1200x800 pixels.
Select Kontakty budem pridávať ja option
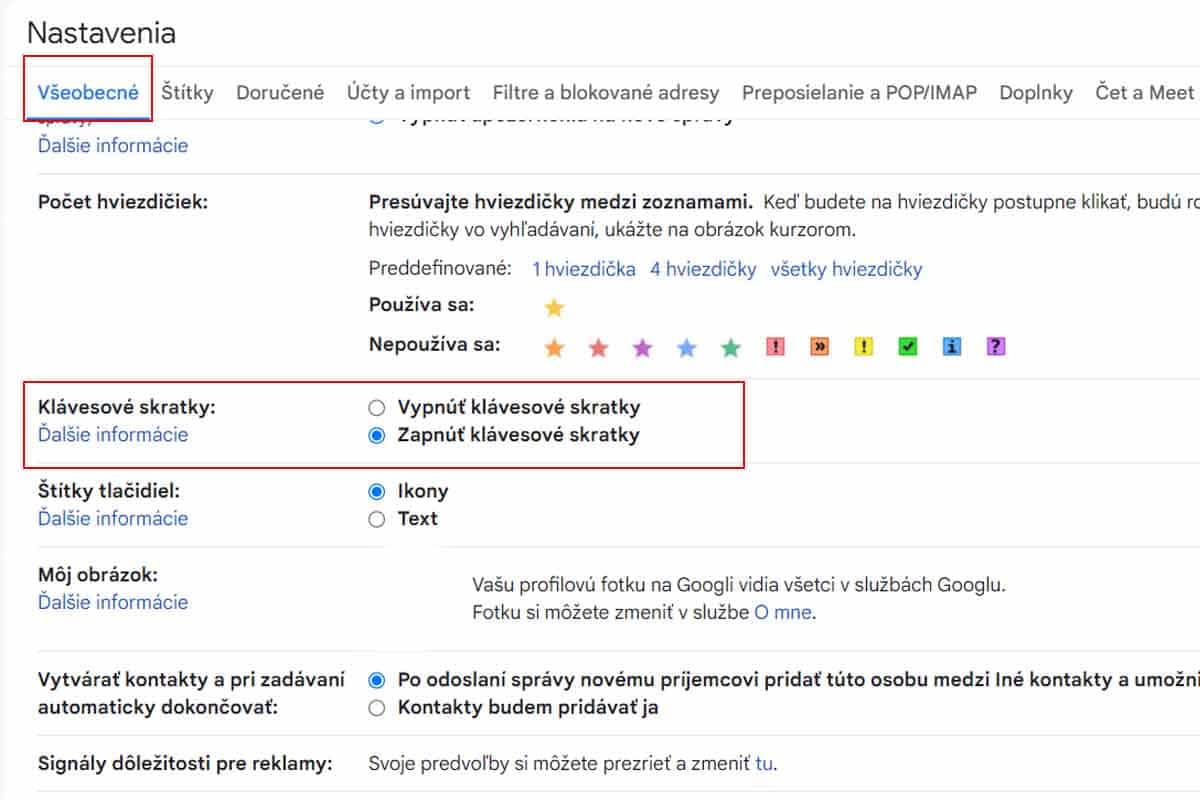[x=377, y=708]
